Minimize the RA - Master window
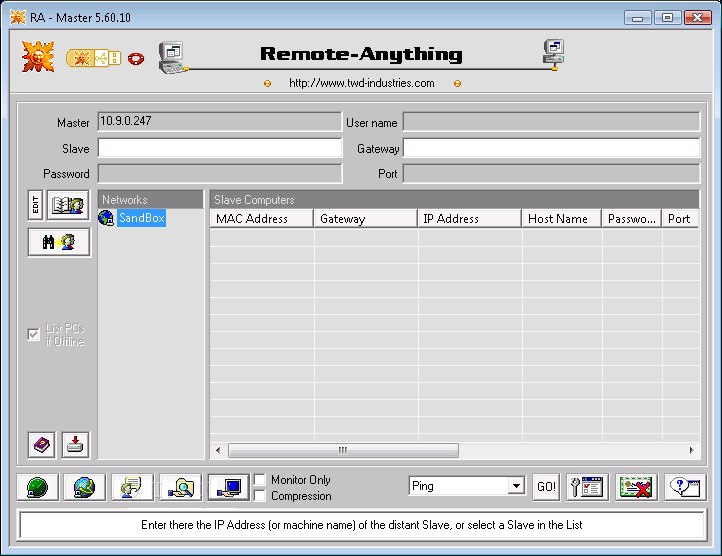 coord(638,18)
